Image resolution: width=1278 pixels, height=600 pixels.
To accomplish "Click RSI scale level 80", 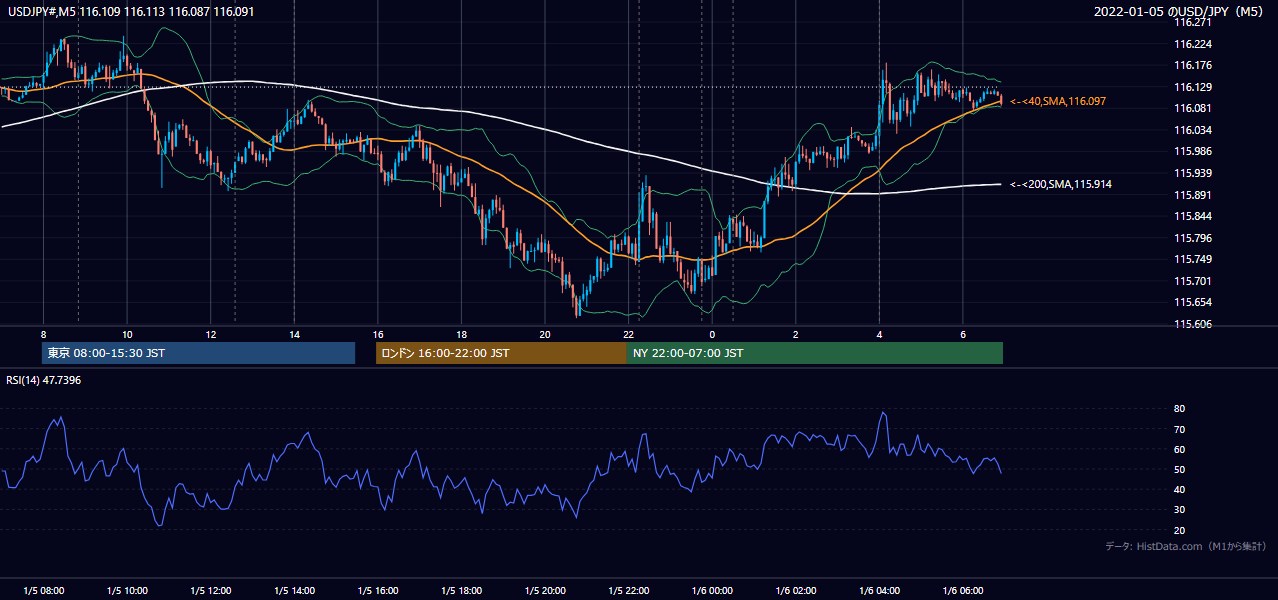I will point(1180,409).
